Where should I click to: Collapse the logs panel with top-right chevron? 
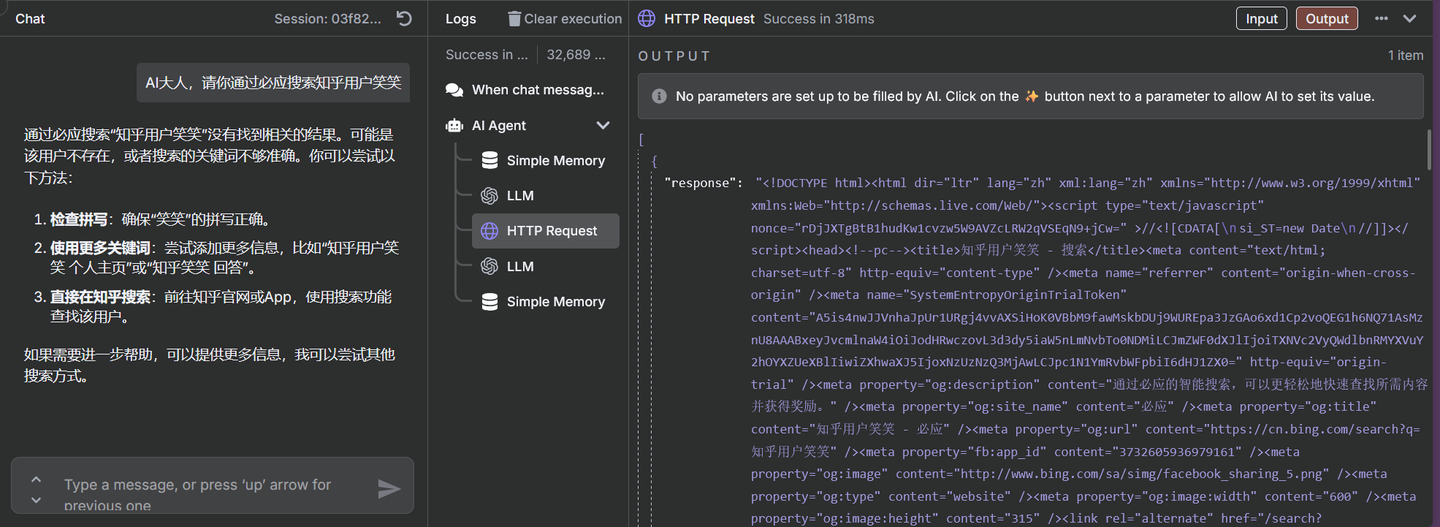click(1410, 18)
